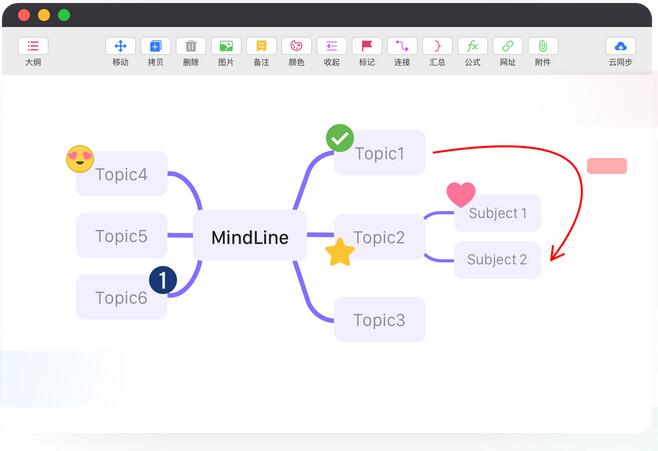
Task: Delete node with trash (删除) icon
Action: point(191,46)
